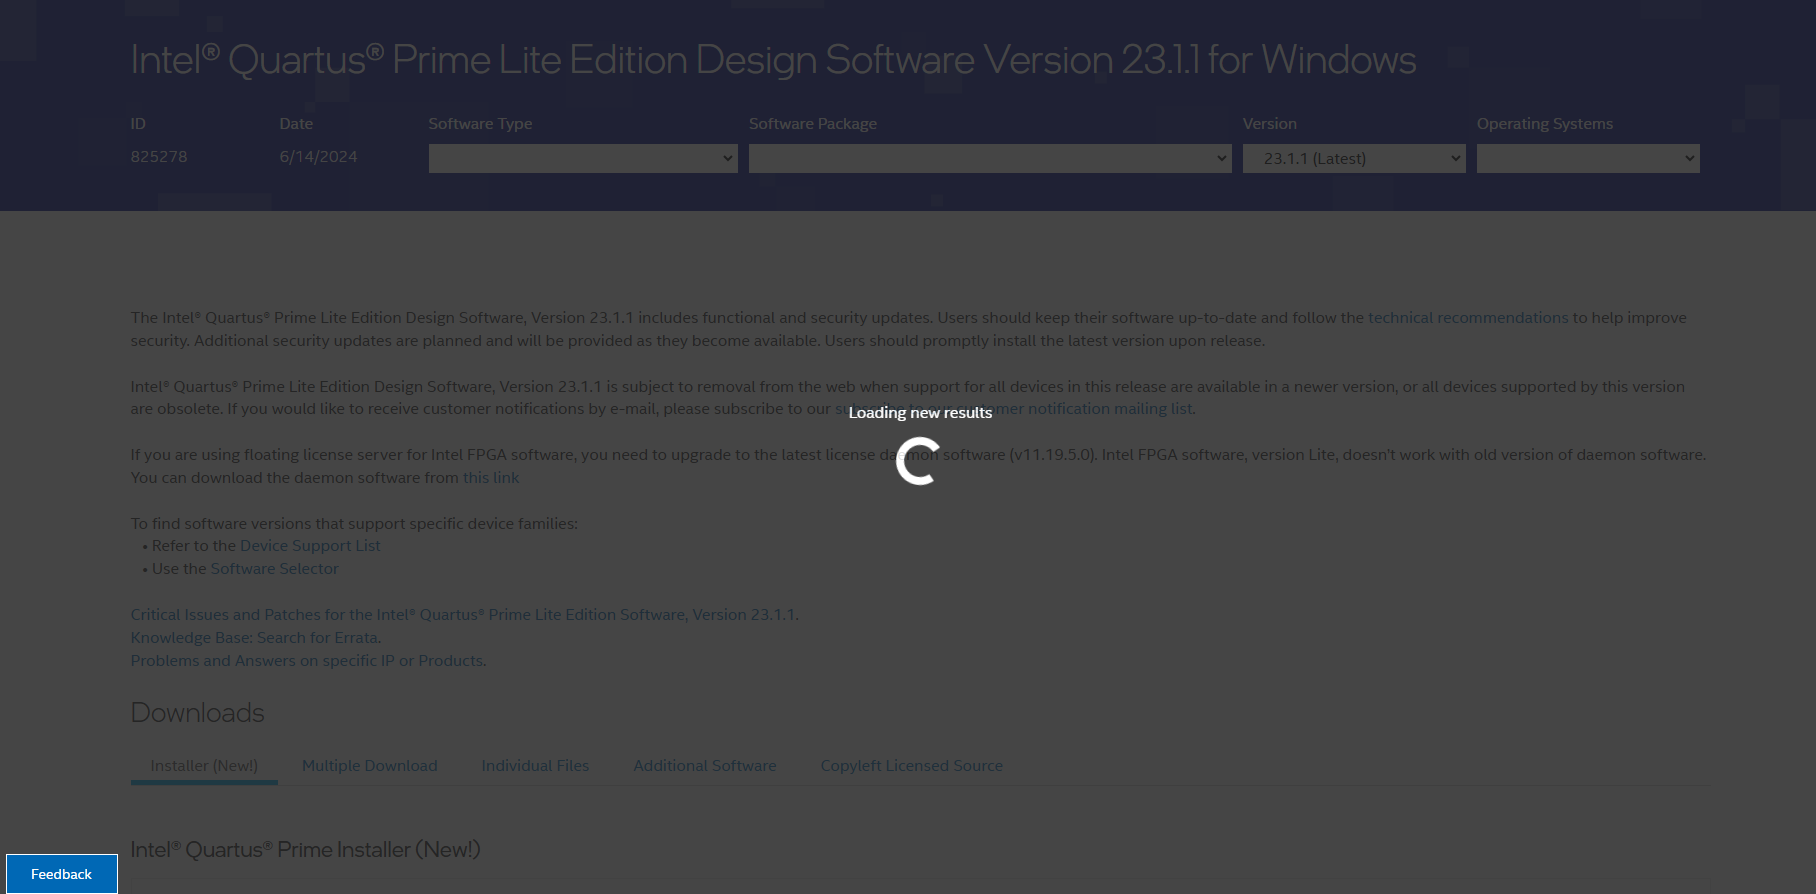
Task: Open Critical Issues and Patches link
Action: pos(464,614)
